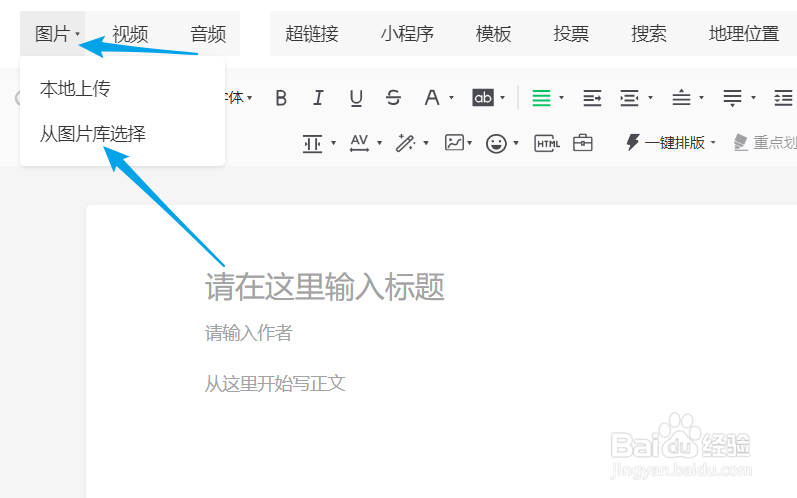Click the both-sides indent icon
This screenshot has width=797, height=498.
pyautogui.click(x=629, y=98)
